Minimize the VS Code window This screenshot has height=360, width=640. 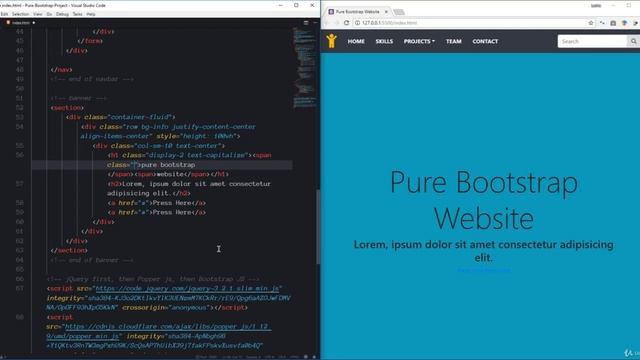pos(281,5)
